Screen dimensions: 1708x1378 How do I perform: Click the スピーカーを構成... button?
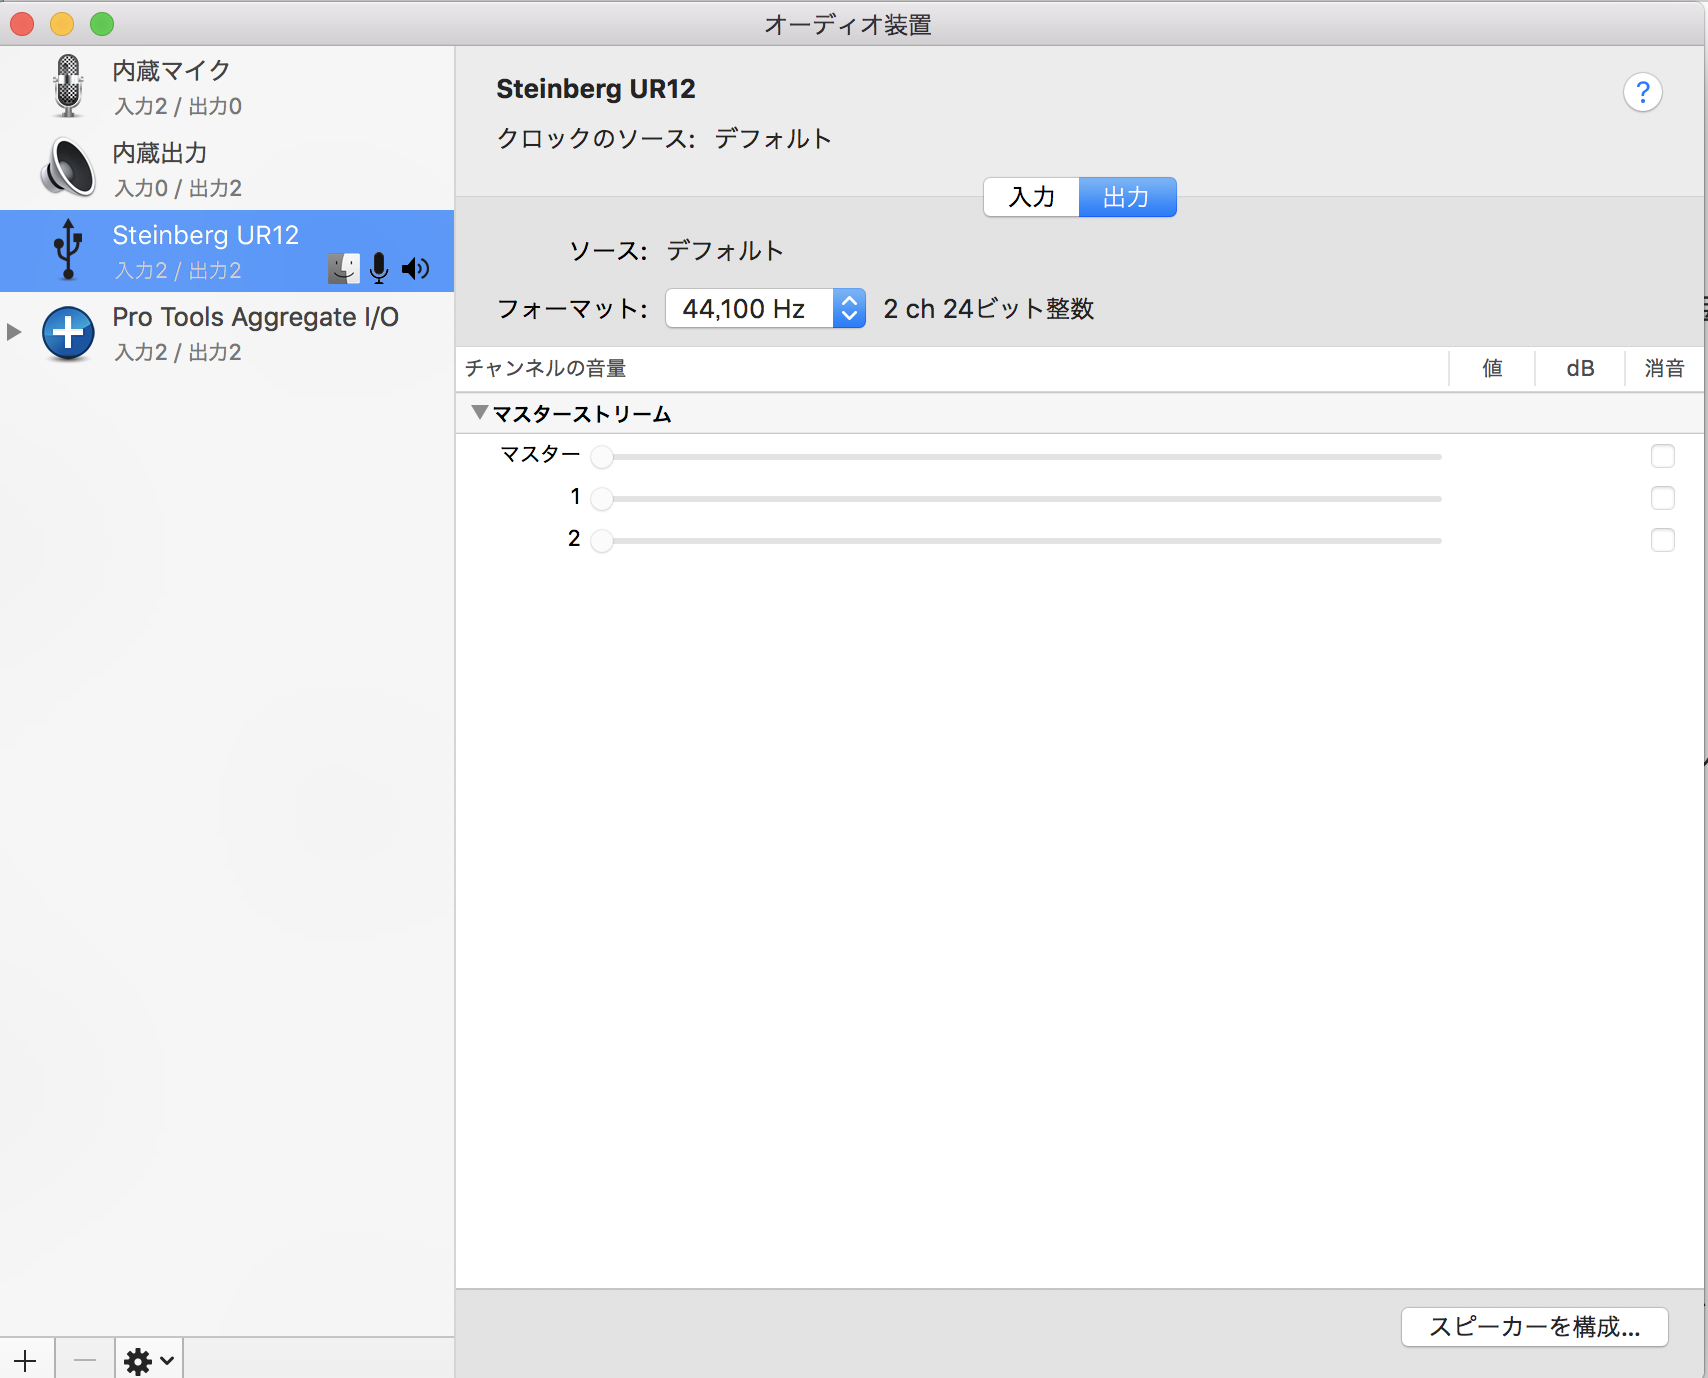pos(1534,1327)
